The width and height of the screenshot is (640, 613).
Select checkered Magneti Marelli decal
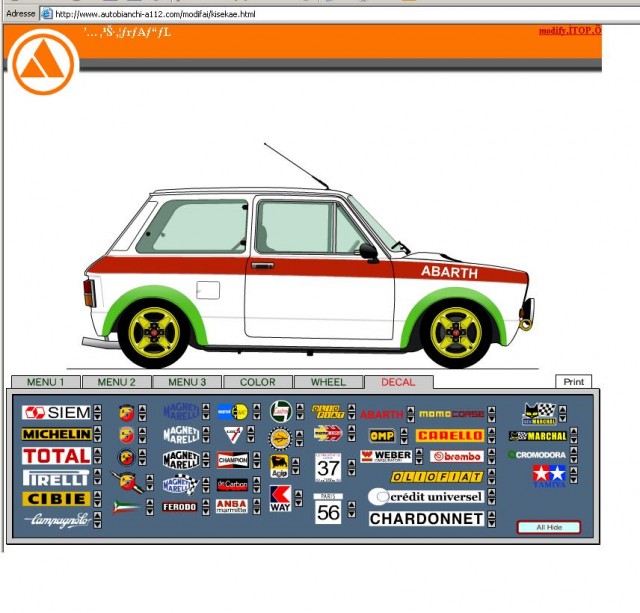pyautogui.click(x=180, y=484)
